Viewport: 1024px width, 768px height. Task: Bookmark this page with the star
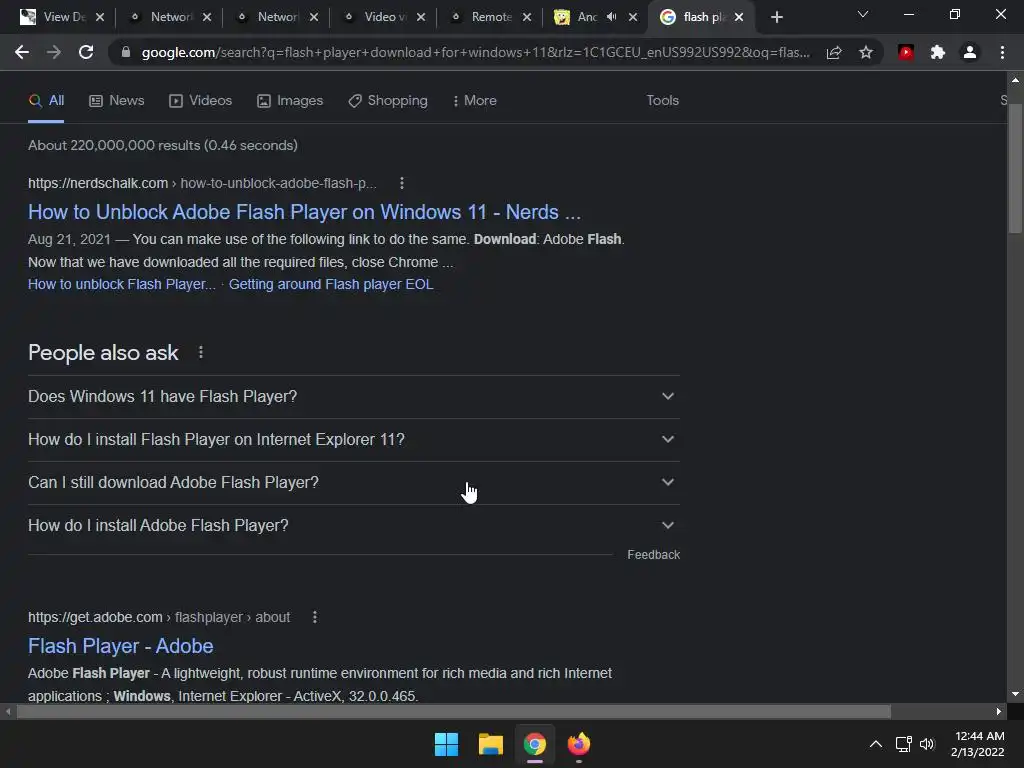(x=866, y=52)
